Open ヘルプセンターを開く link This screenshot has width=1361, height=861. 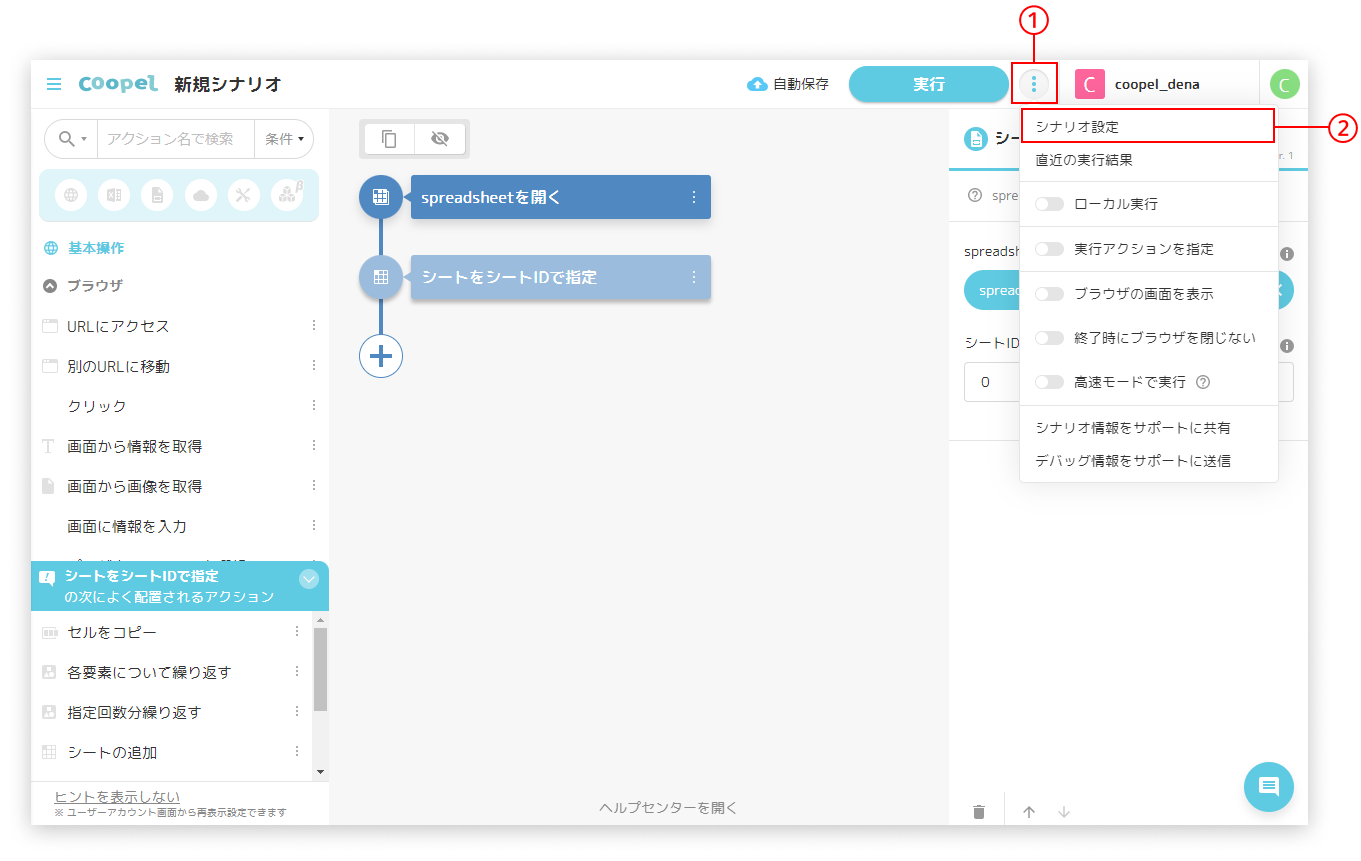tap(668, 808)
